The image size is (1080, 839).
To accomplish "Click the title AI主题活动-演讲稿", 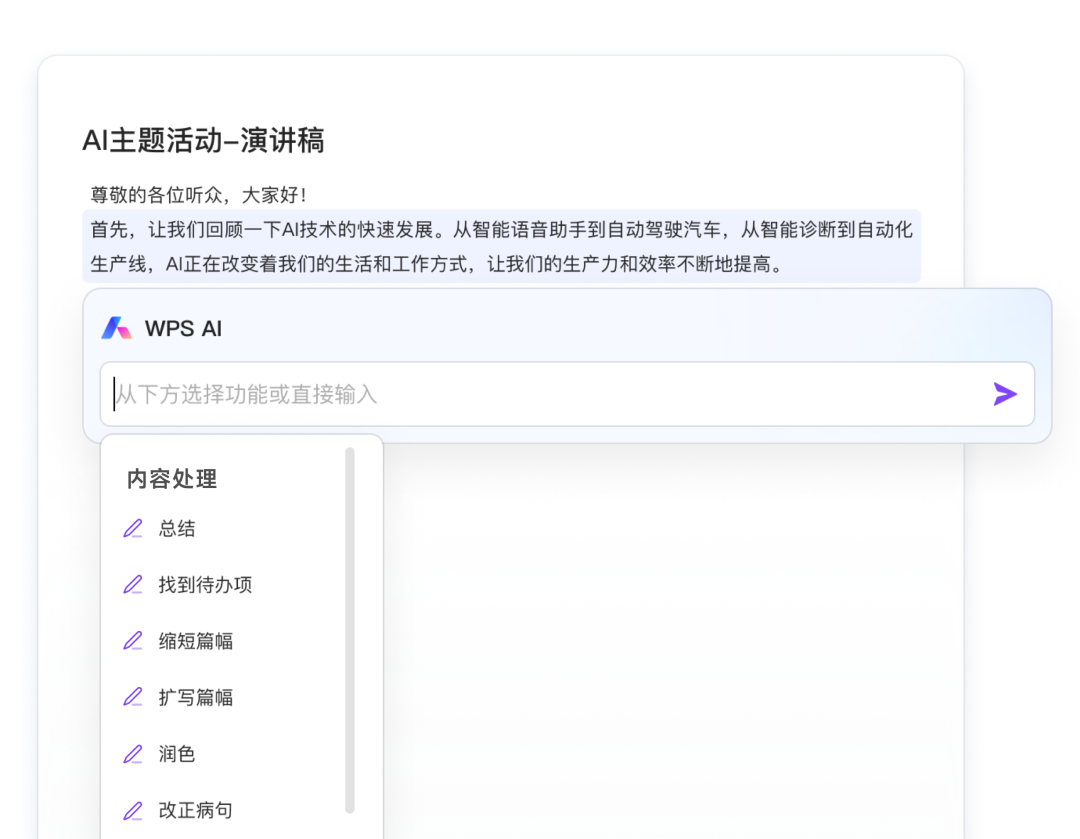I will 203,141.
